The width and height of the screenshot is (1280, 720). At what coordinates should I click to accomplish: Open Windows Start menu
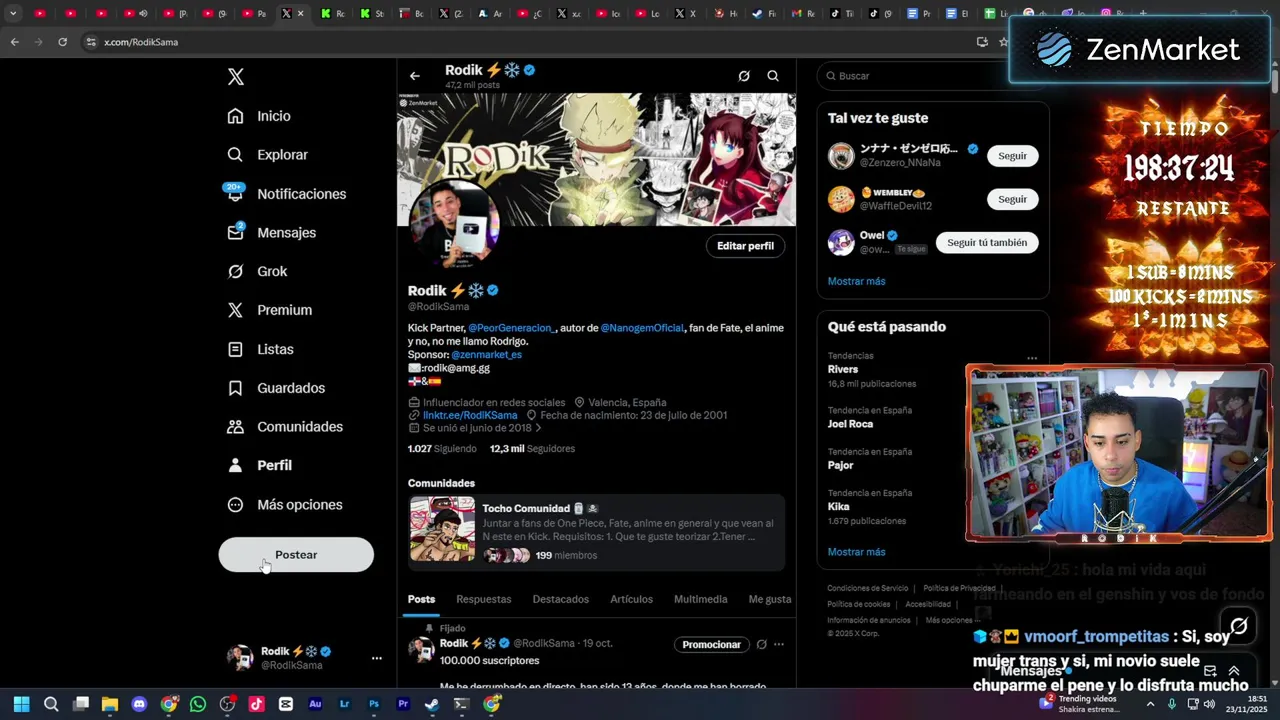tap(22, 704)
